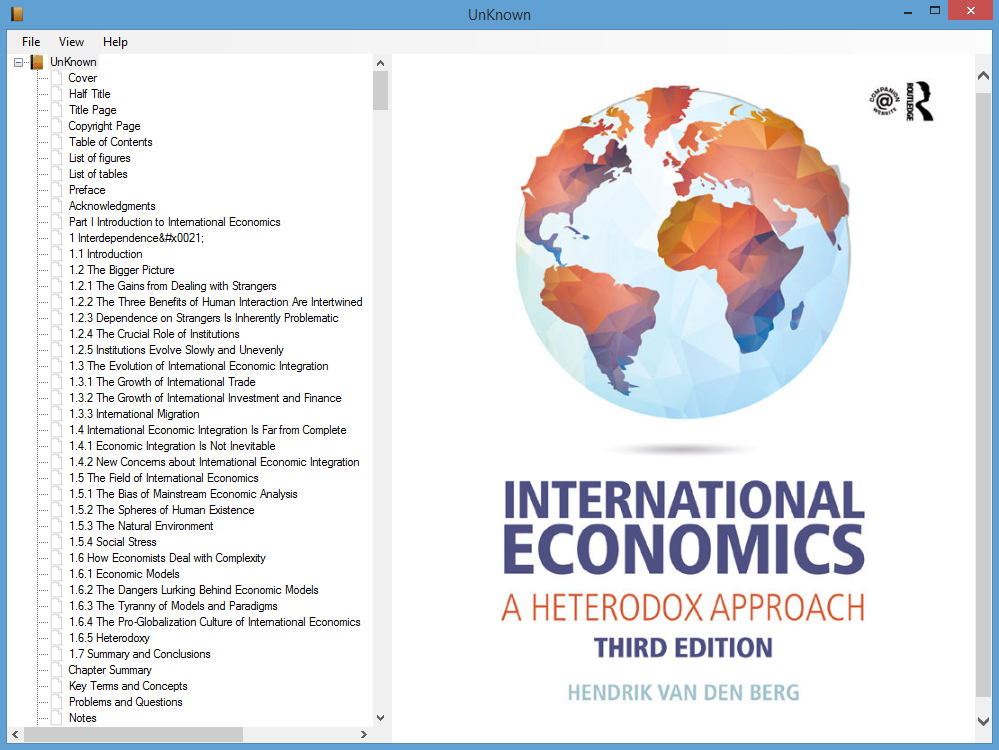Select 1.6.3 The Tyranny of Models and Paradigms

tap(173, 606)
